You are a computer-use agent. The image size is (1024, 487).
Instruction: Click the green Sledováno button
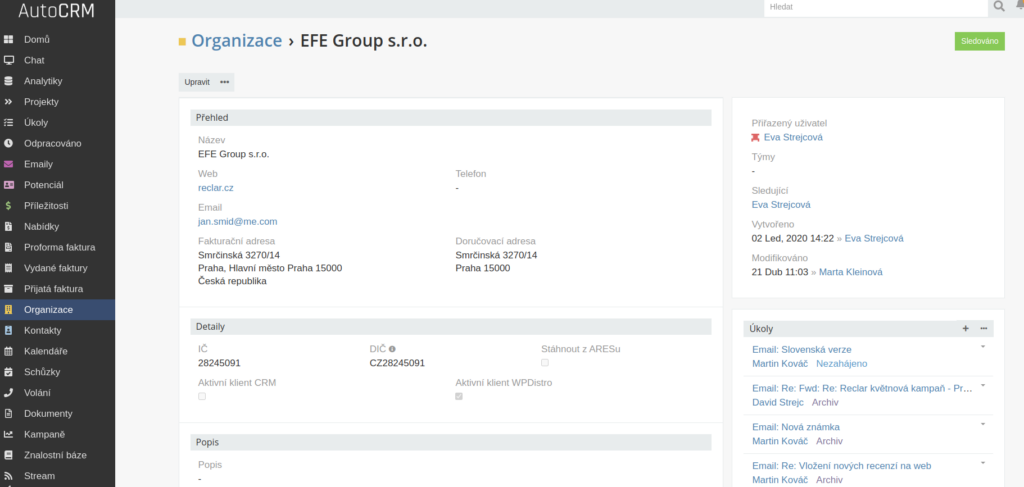(x=980, y=41)
